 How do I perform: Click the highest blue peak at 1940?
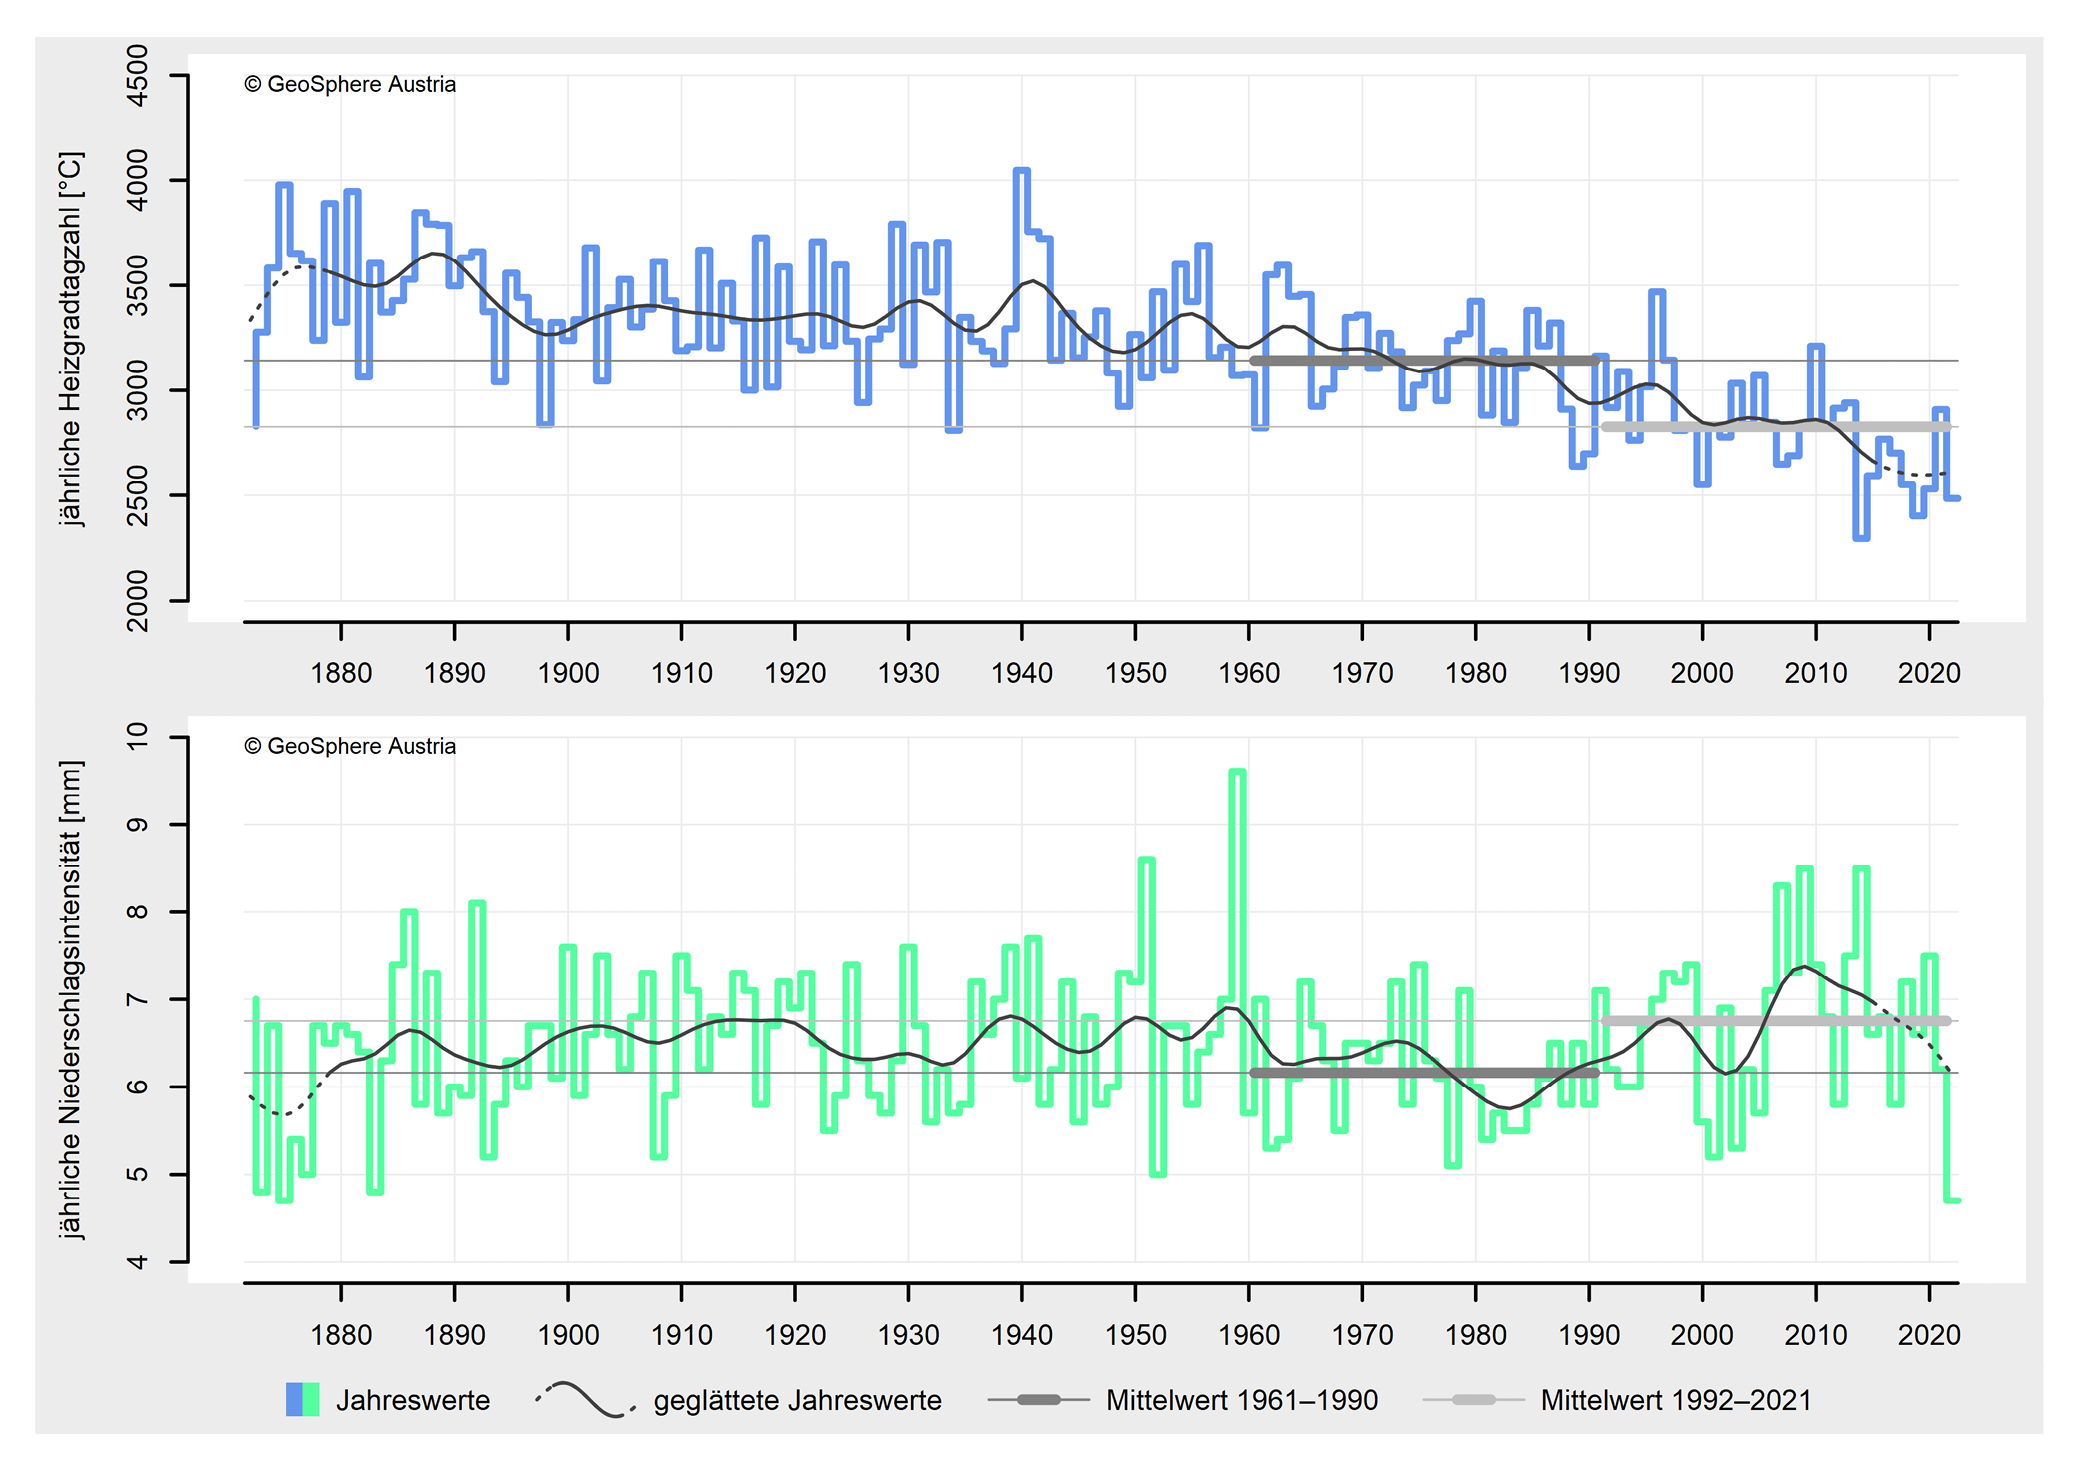[x=1021, y=172]
